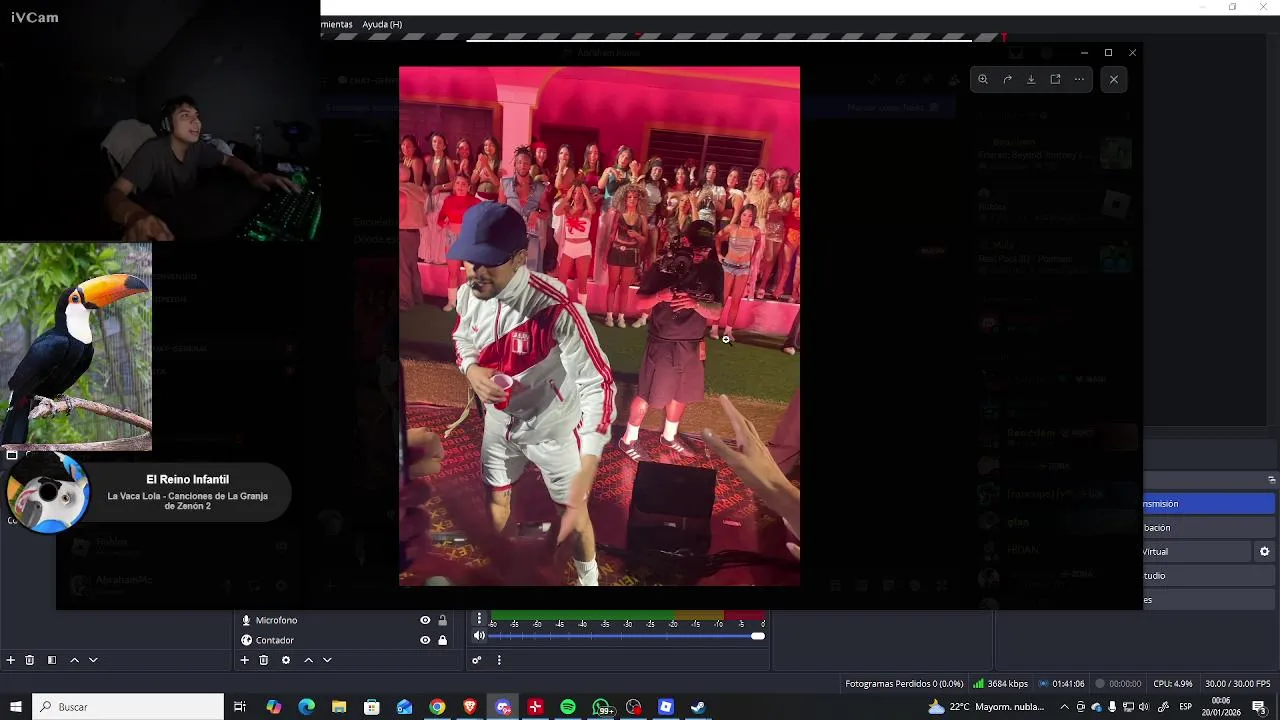Click the Virtual camera button in OBS

1197,552
